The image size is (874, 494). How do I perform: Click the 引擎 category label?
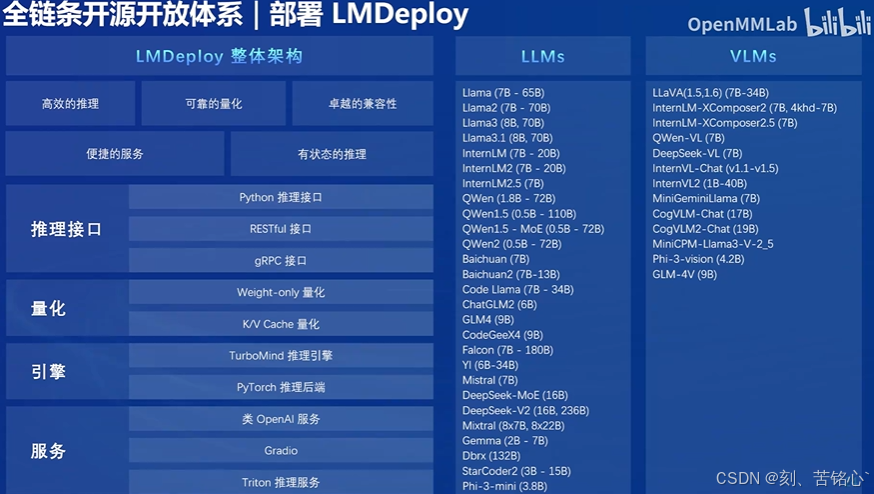(48, 371)
